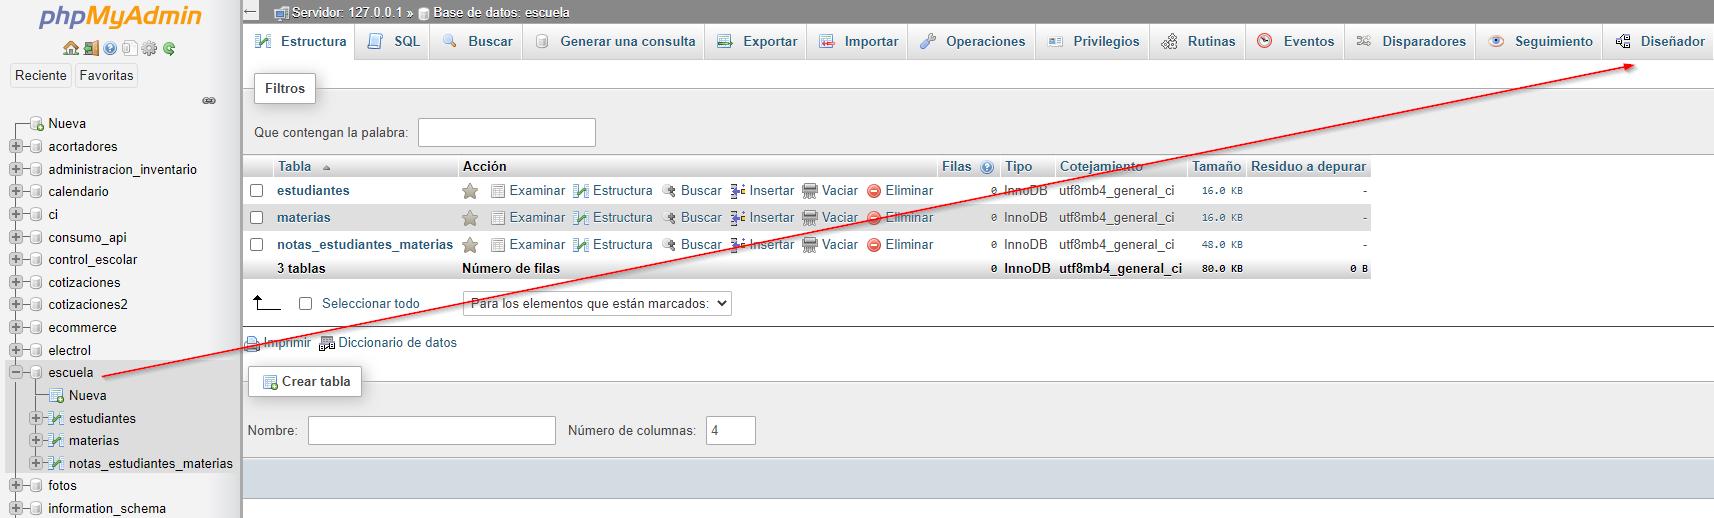This screenshot has height=518, width=1714.
Task: Expand the control_escolar database node
Action: 16,260
